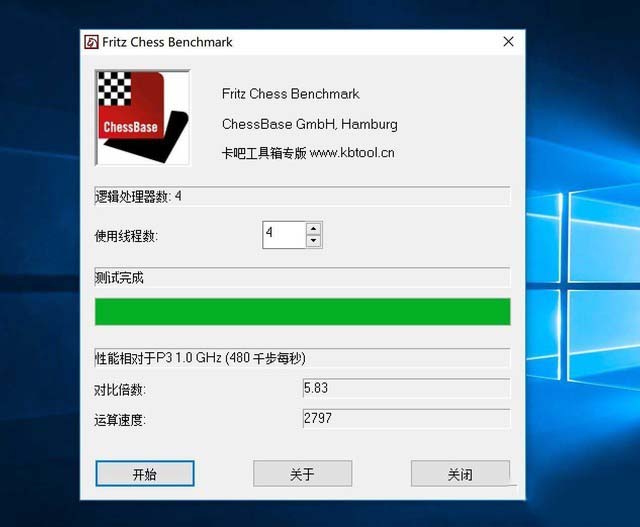Increase thread count with the up arrow

click(313, 229)
